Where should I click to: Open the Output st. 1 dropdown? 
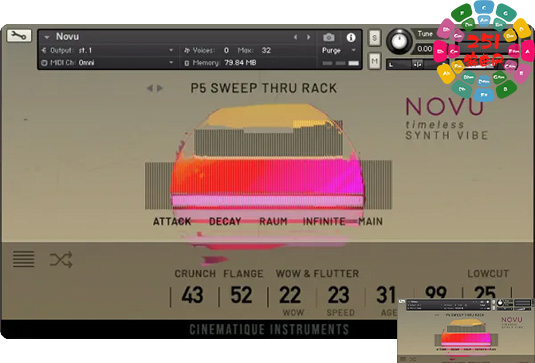tap(107, 50)
